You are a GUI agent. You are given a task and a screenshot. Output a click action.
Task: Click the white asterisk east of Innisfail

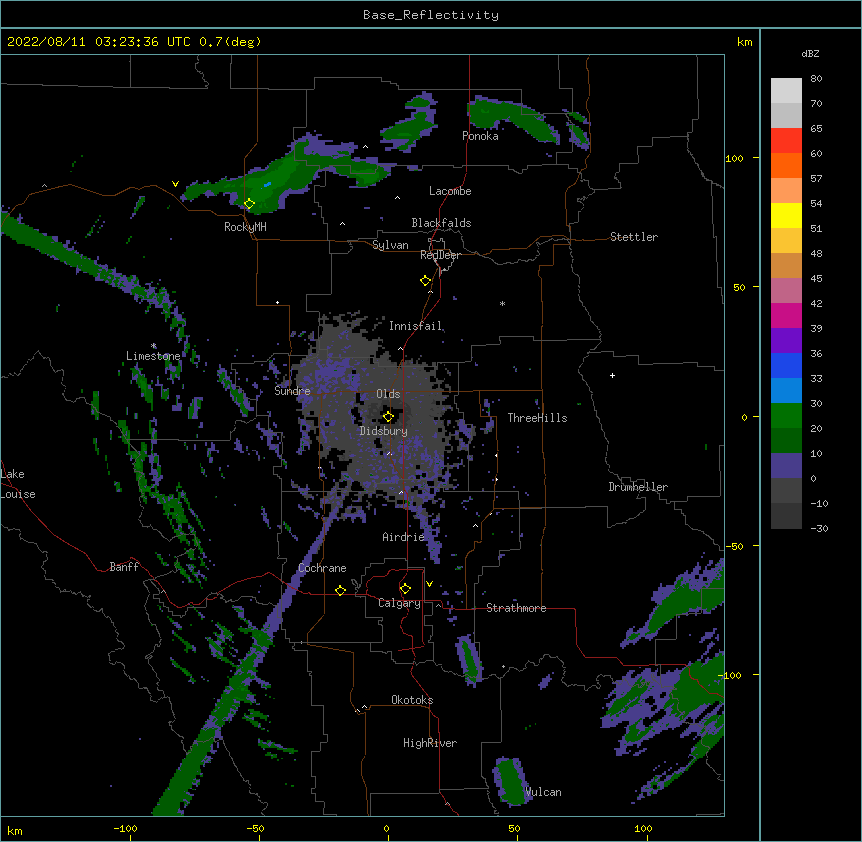[x=502, y=303]
